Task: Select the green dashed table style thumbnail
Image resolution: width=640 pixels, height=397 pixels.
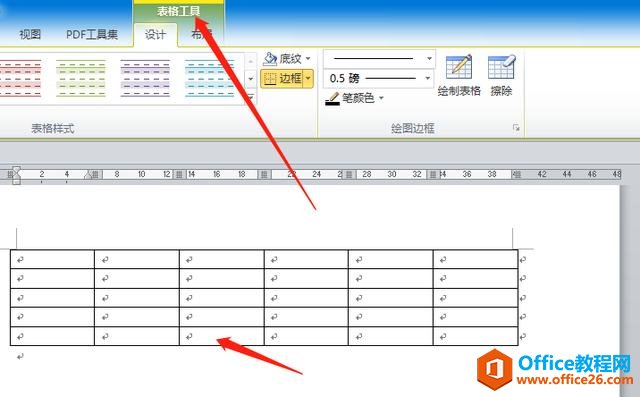Action: (x=81, y=78)
